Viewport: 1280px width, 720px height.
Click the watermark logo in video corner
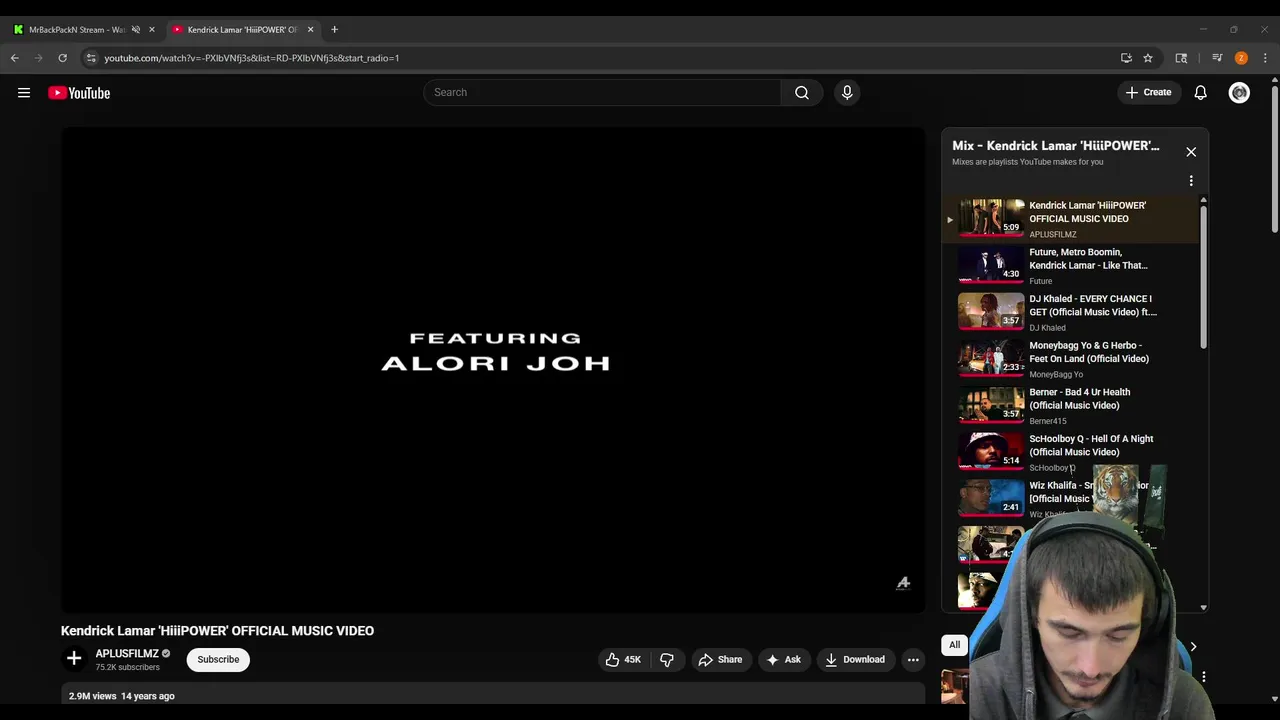903,584
